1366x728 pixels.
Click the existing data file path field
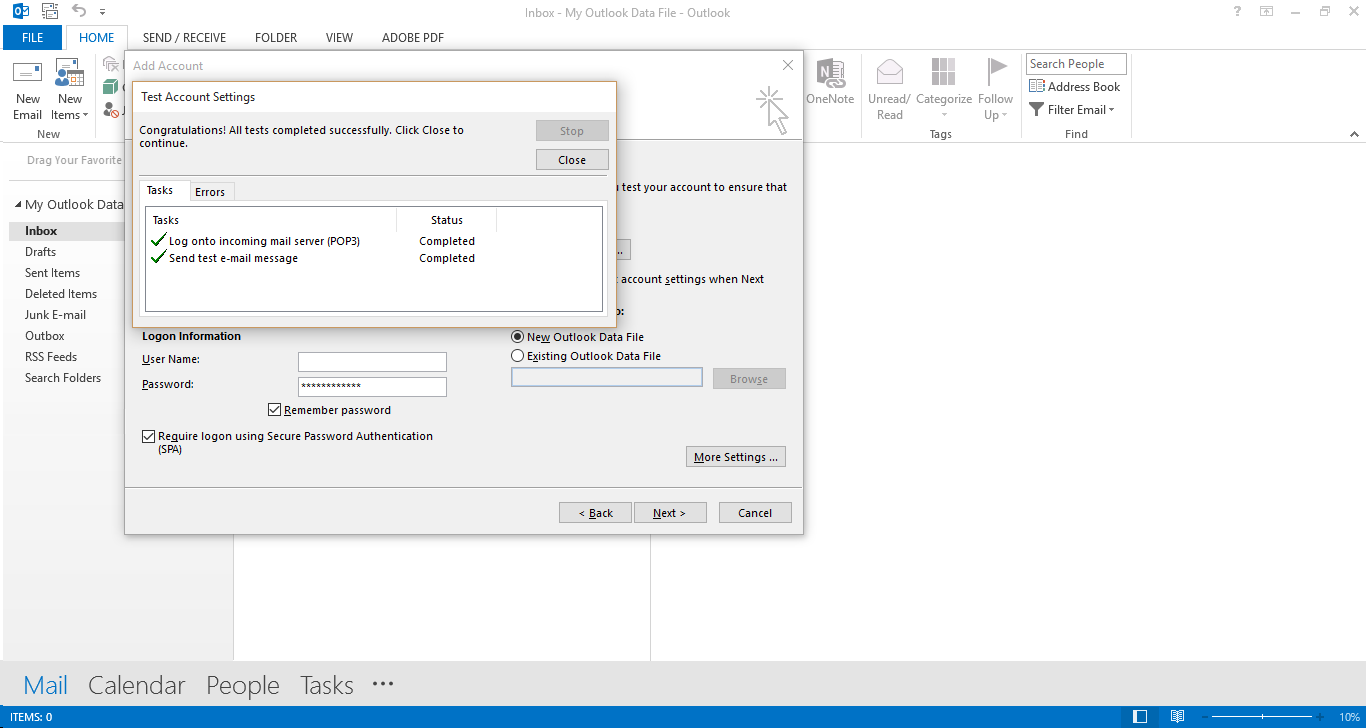coord(607,377)
